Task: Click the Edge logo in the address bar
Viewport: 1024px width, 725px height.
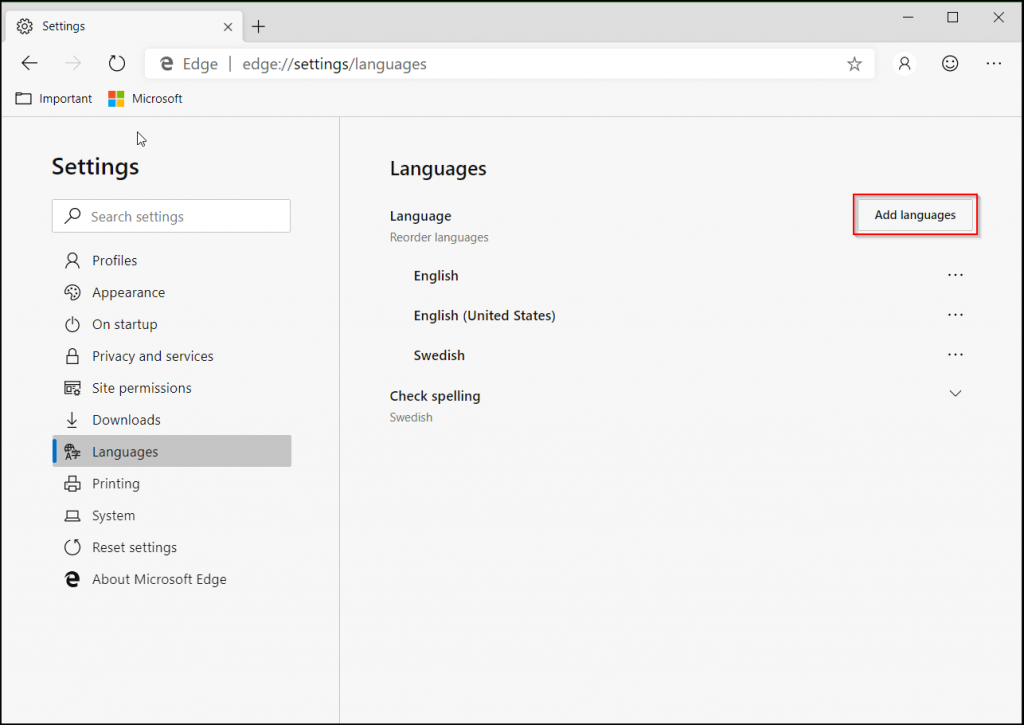Action: [166, 63]
